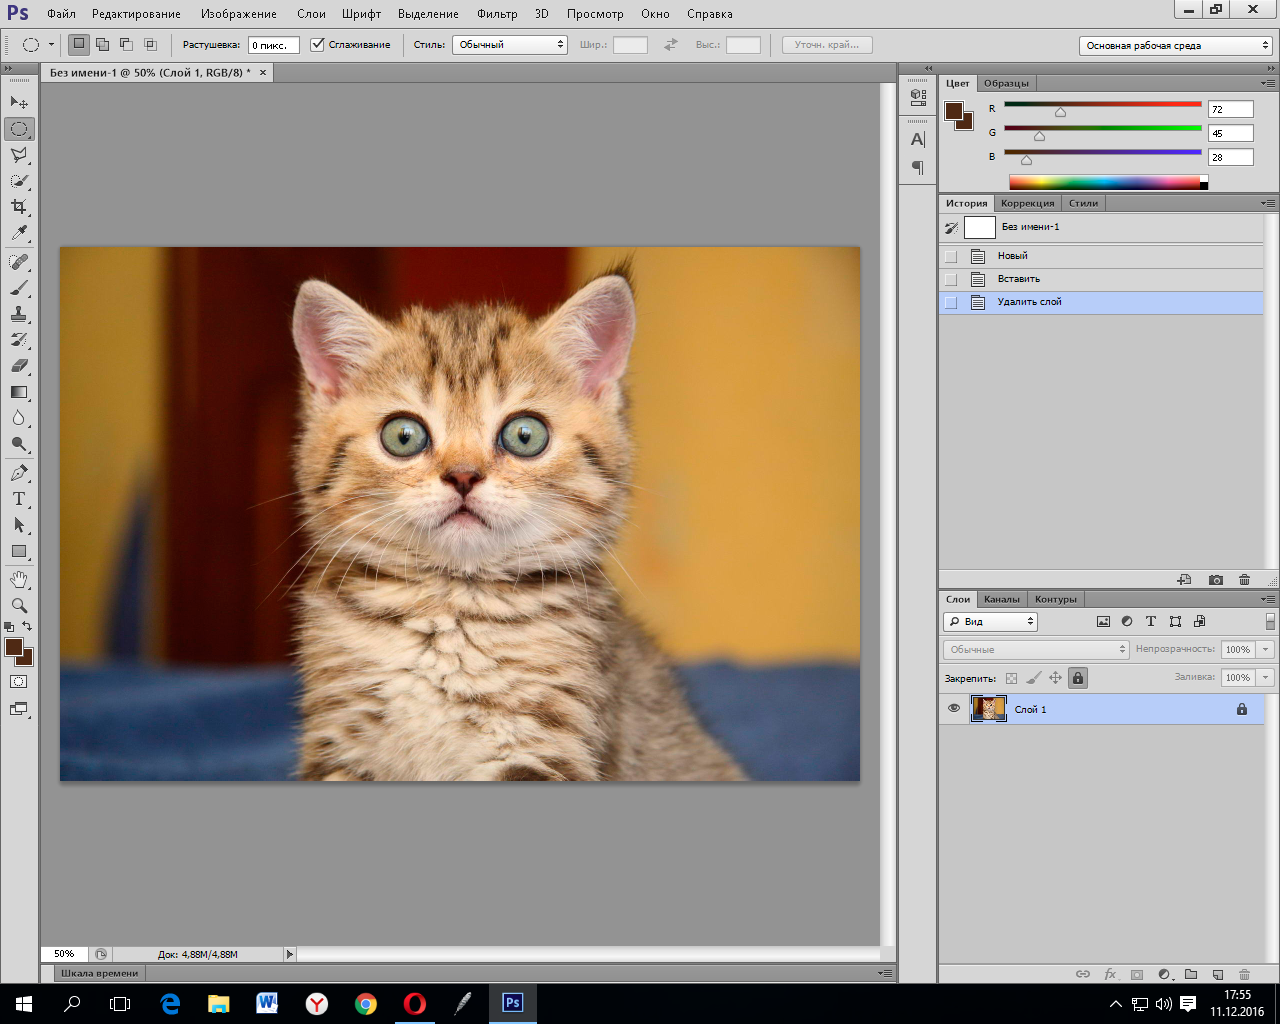Select the Eyedropper tool

[x=19, y=233]
